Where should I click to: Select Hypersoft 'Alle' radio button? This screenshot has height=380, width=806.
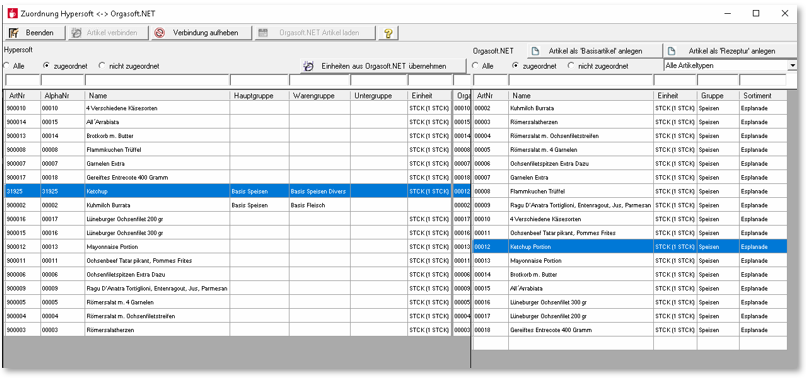coord(6,66)
